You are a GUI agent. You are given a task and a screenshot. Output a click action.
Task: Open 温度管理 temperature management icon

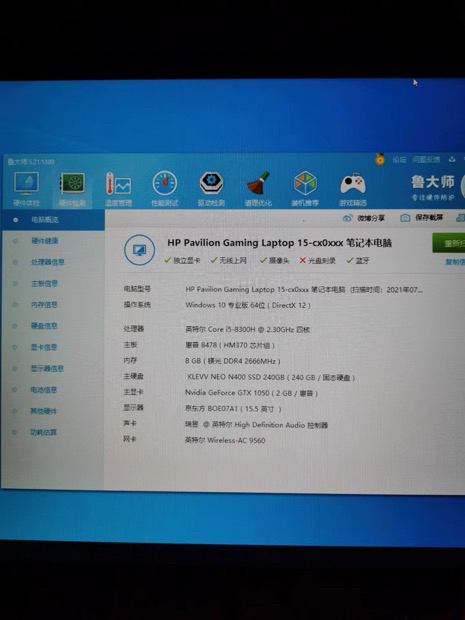tap(118, 189)
